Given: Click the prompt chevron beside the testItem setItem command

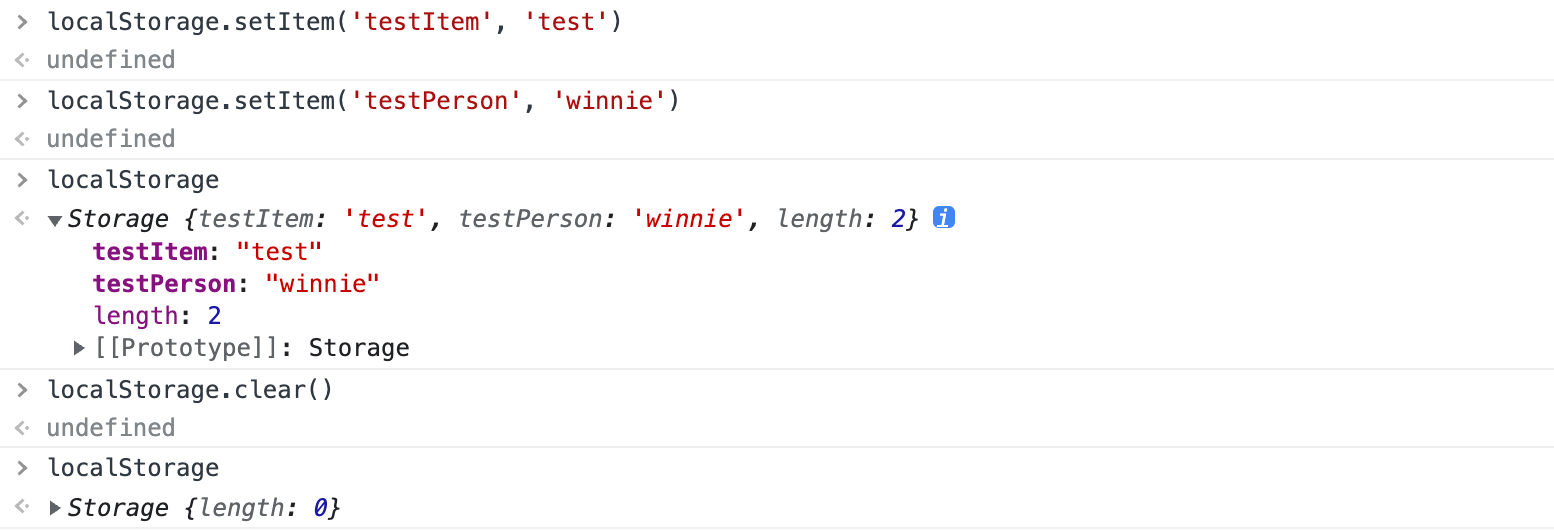Looking at the screenshot, I should click(22, 22).
